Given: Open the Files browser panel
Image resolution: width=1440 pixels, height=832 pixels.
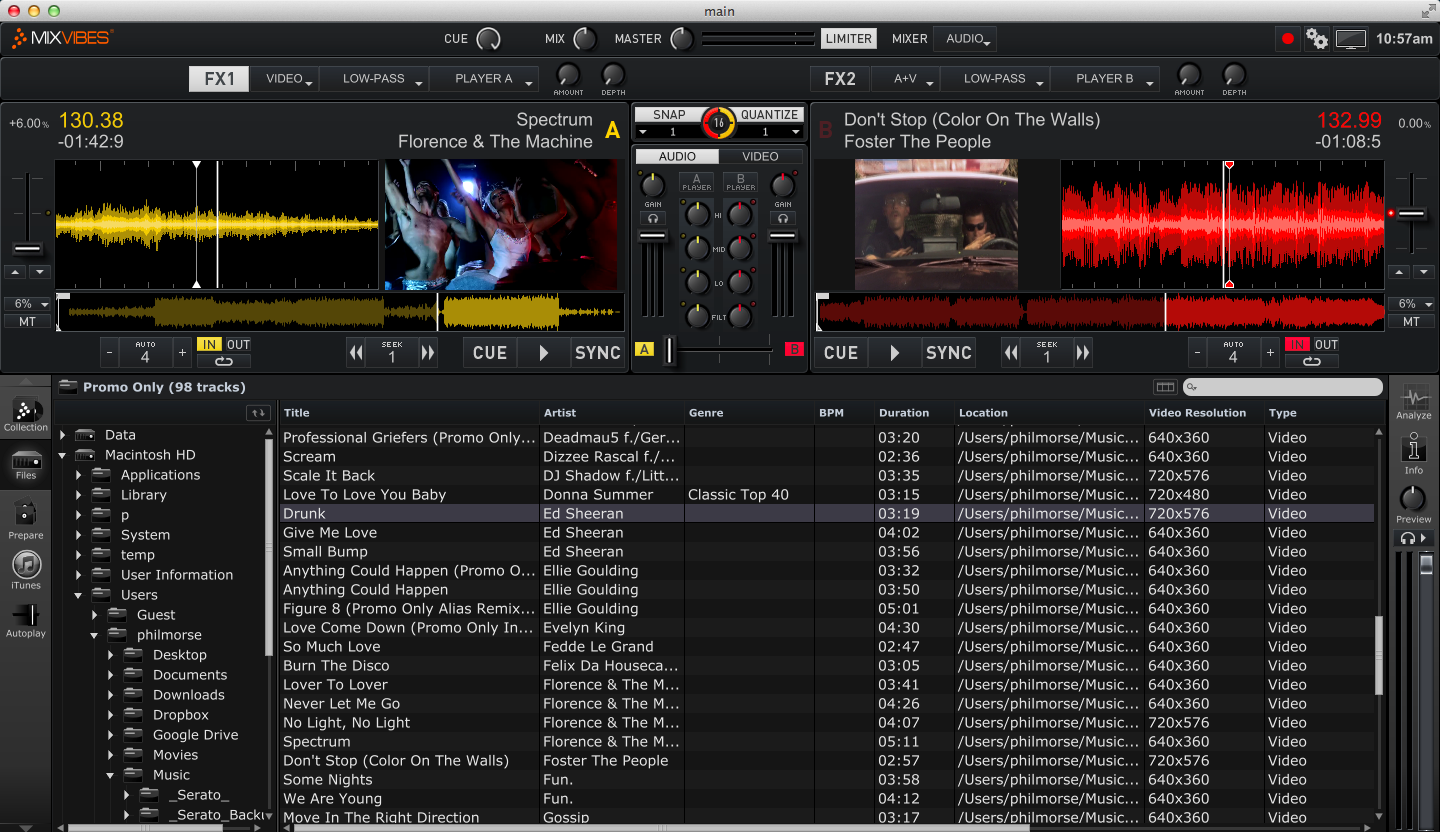Looking at the screenshot, I should (x=26, y=465).
